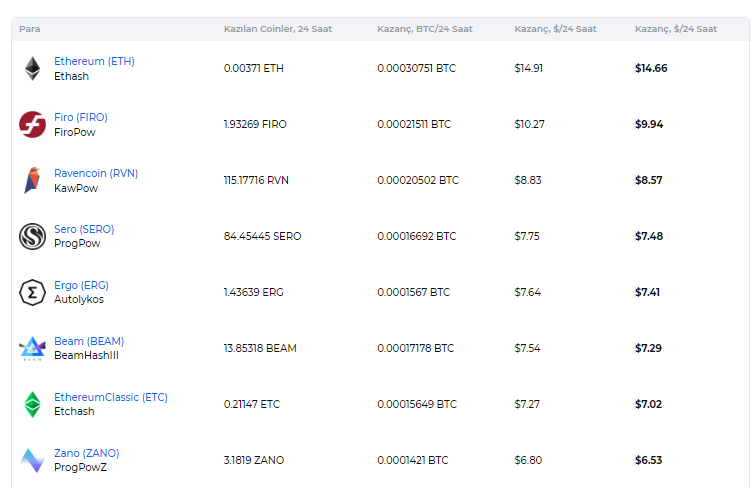Open the Beam (BEAM) link
755x488 pixels.
89,341
